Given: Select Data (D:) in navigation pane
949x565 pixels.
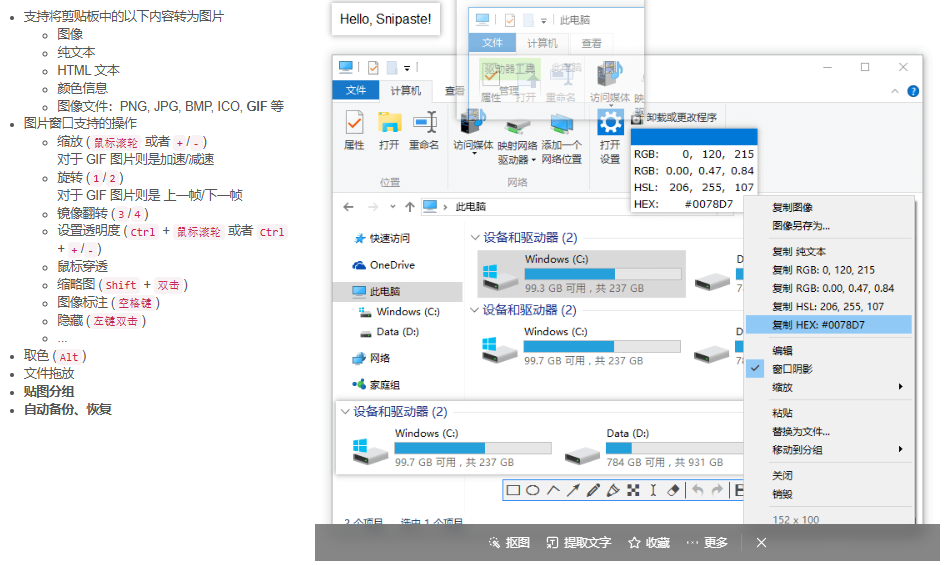Looking at the screenshot, I should coord(390,332).
